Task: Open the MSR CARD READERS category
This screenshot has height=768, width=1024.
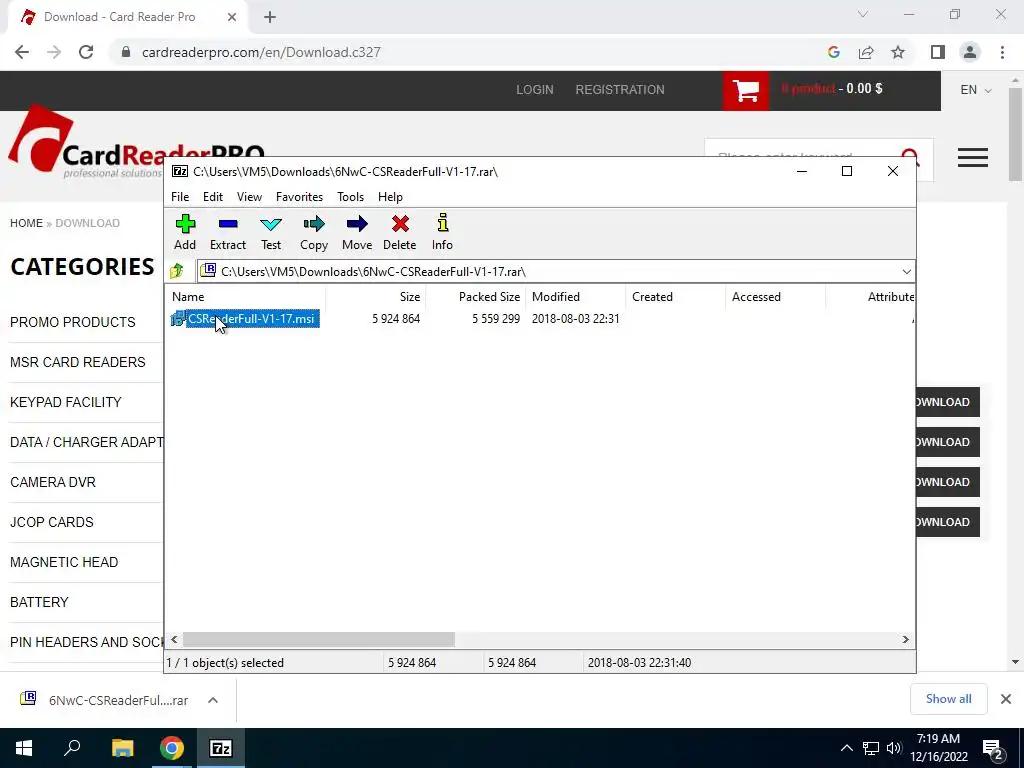Action: [78, 362]
